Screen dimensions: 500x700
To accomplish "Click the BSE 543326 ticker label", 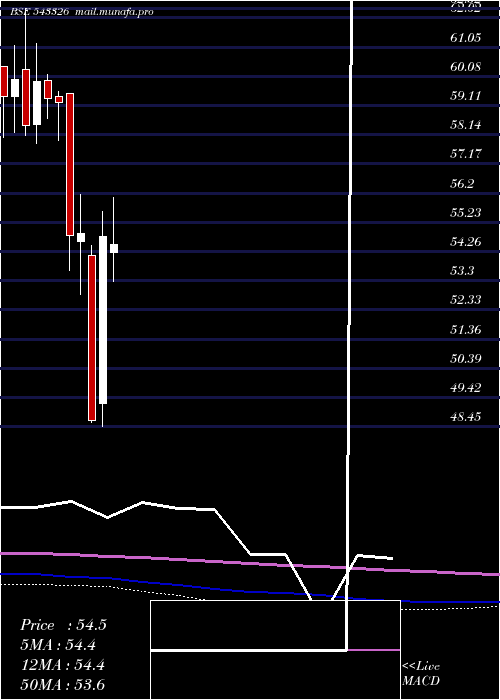I will [x=39, y=12].
